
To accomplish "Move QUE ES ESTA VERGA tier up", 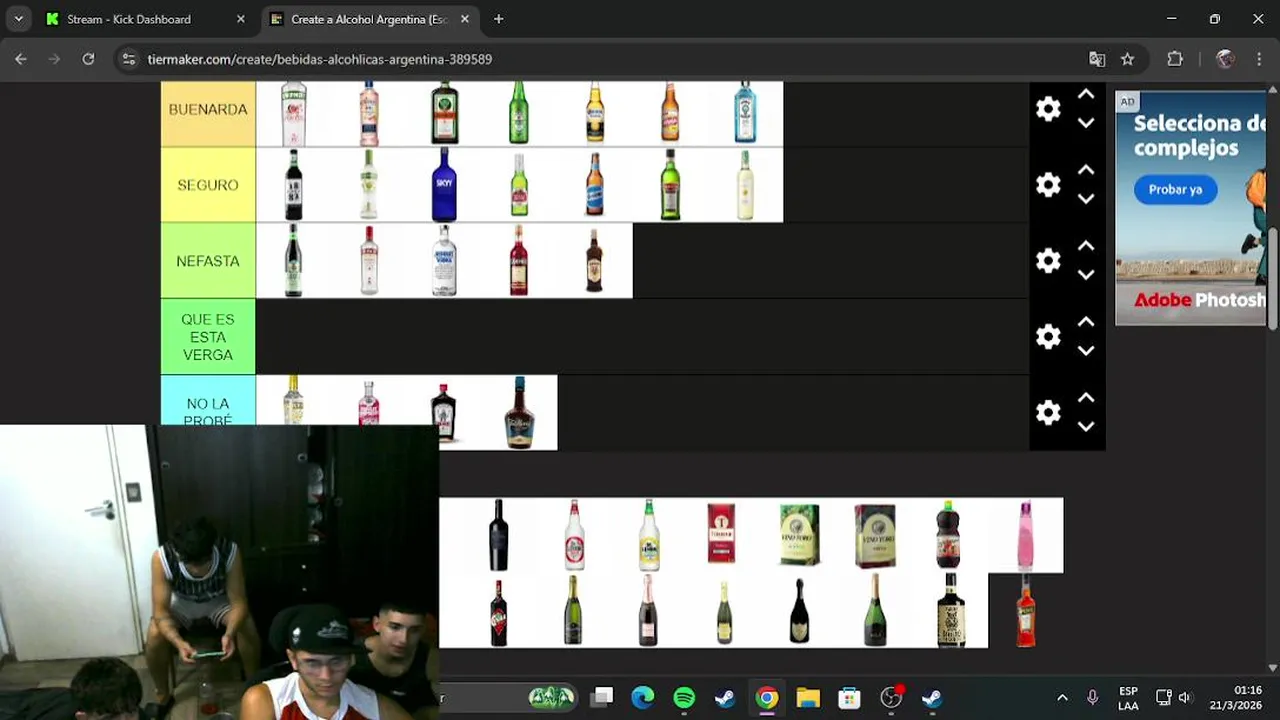I will pos(1086,323).
